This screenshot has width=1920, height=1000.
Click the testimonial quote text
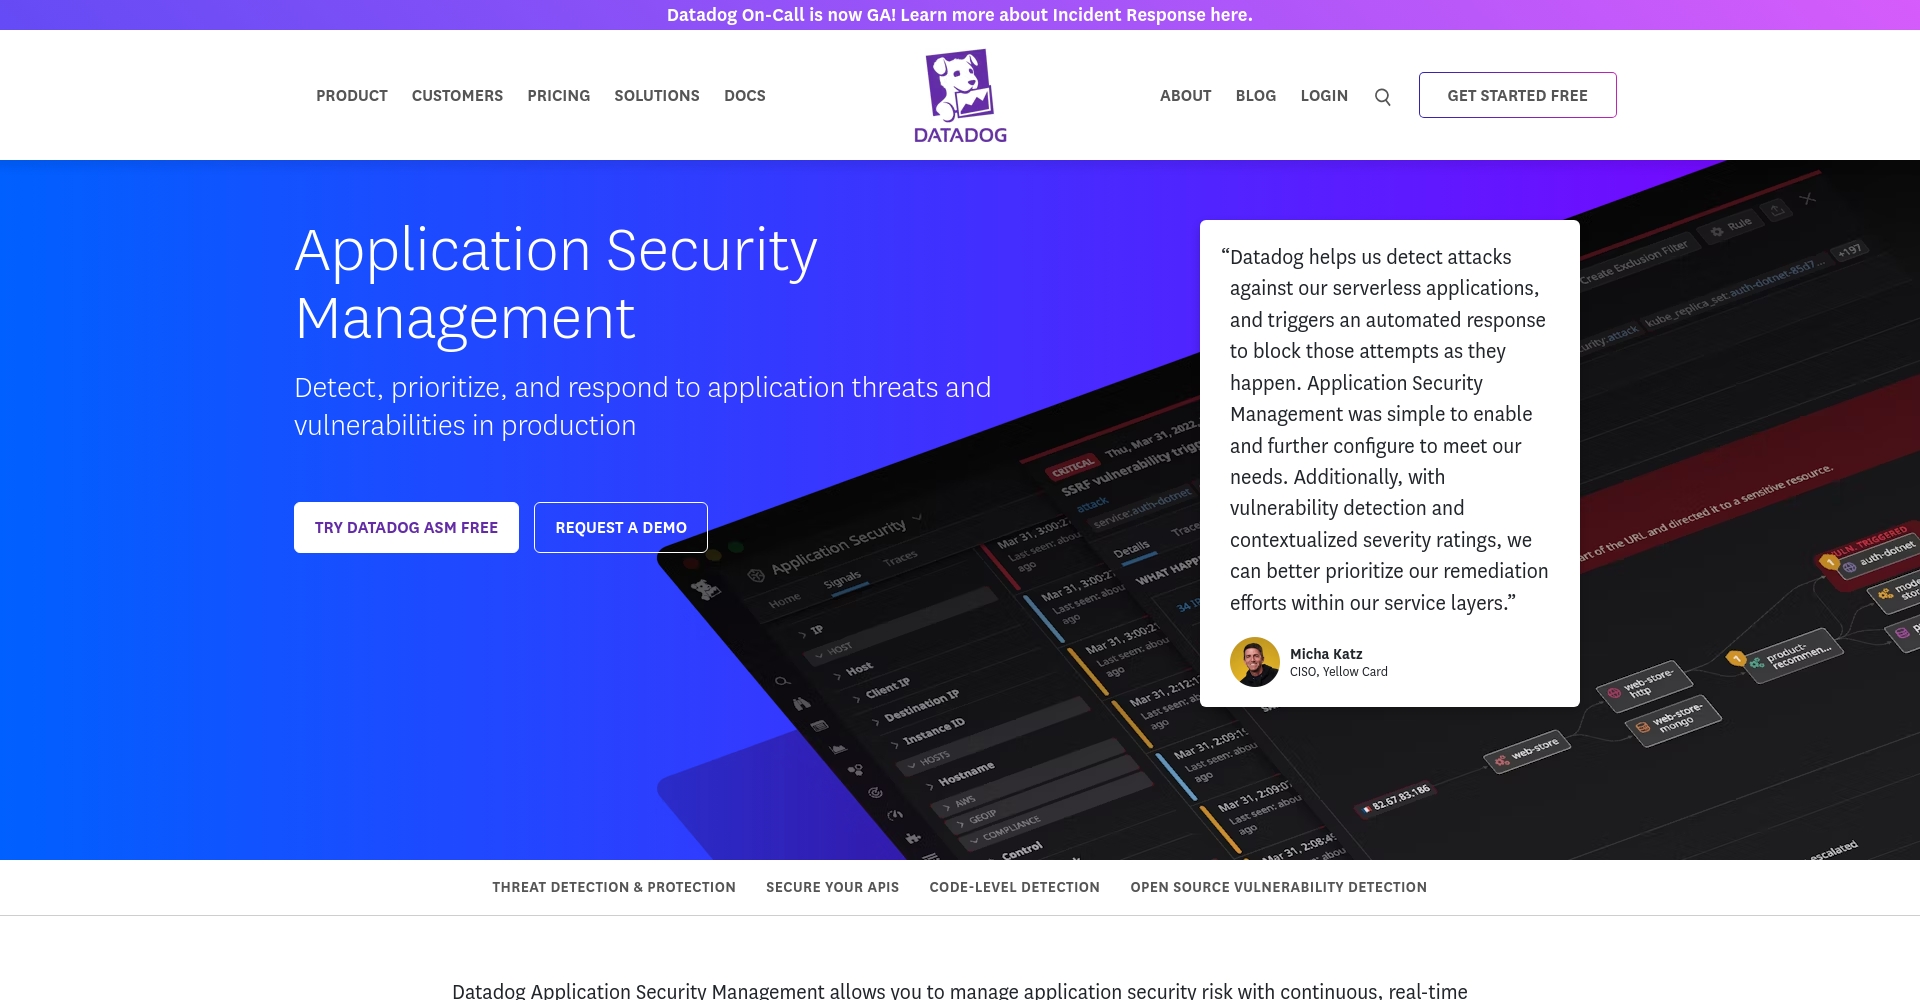click(x=1385, y=430)
